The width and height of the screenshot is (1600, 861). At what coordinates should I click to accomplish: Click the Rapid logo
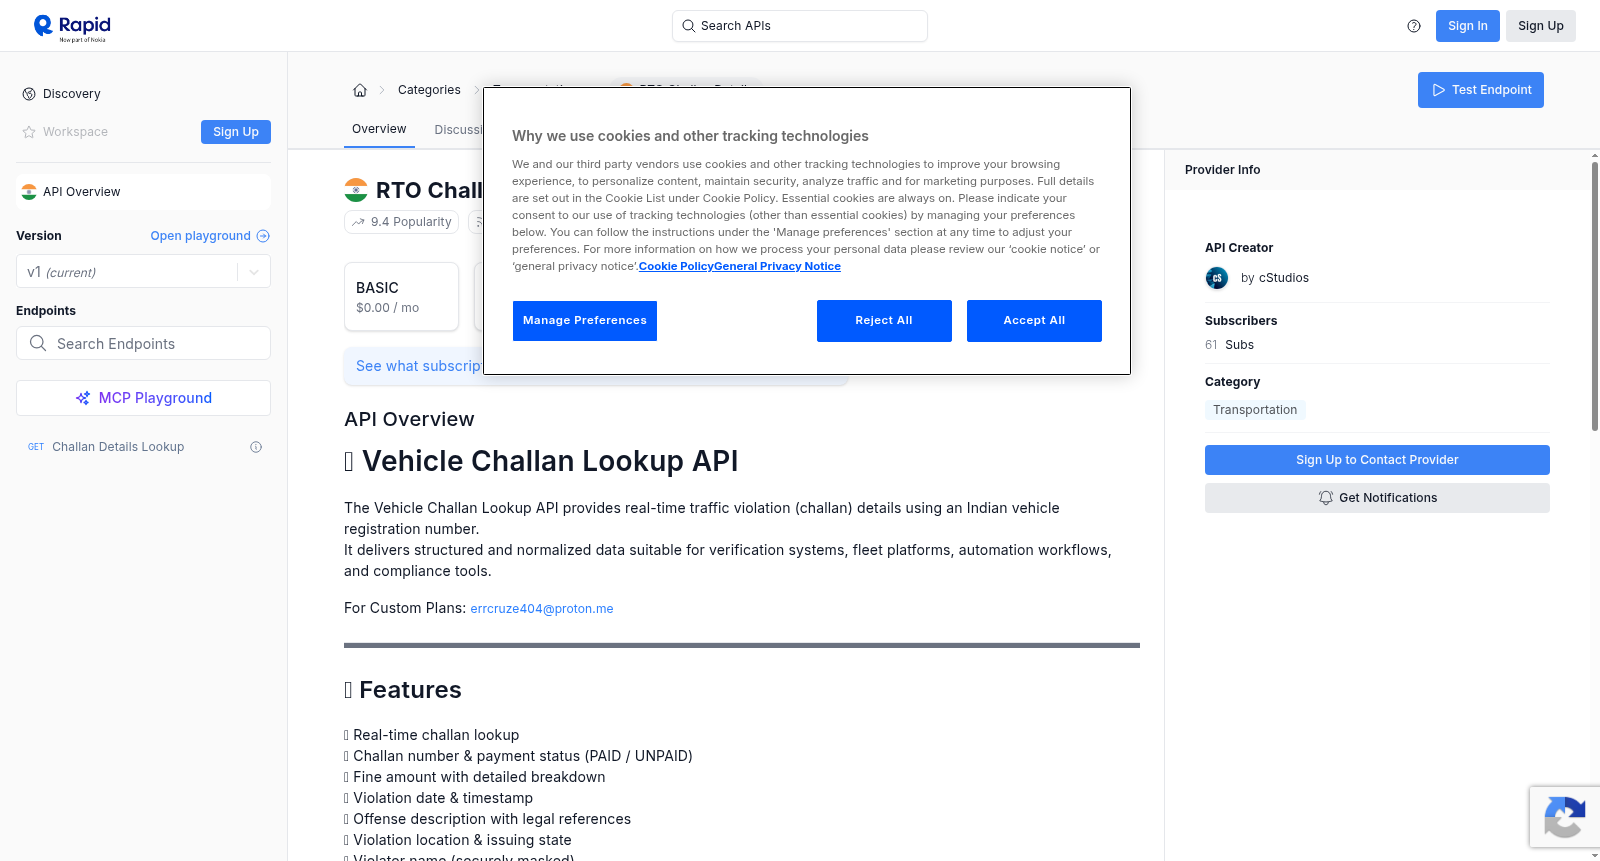click(x=72, y=27)
